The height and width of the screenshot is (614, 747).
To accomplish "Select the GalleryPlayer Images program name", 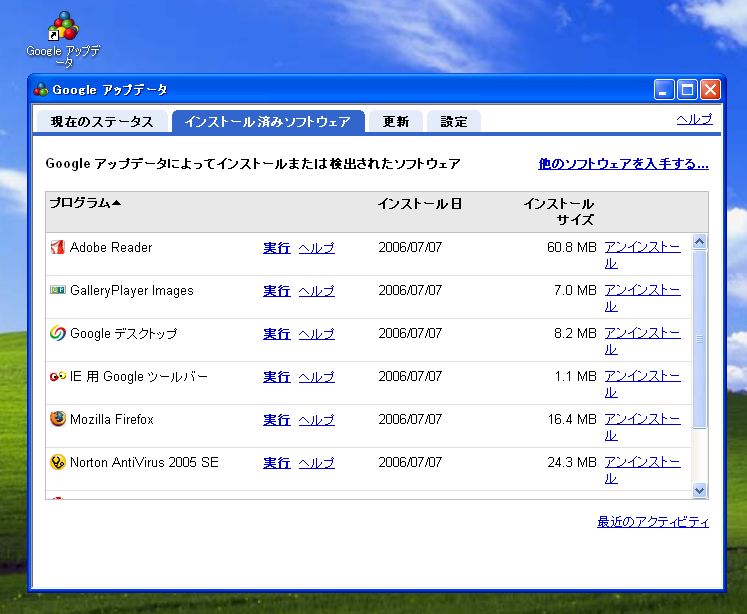I will tap(131, 291).
